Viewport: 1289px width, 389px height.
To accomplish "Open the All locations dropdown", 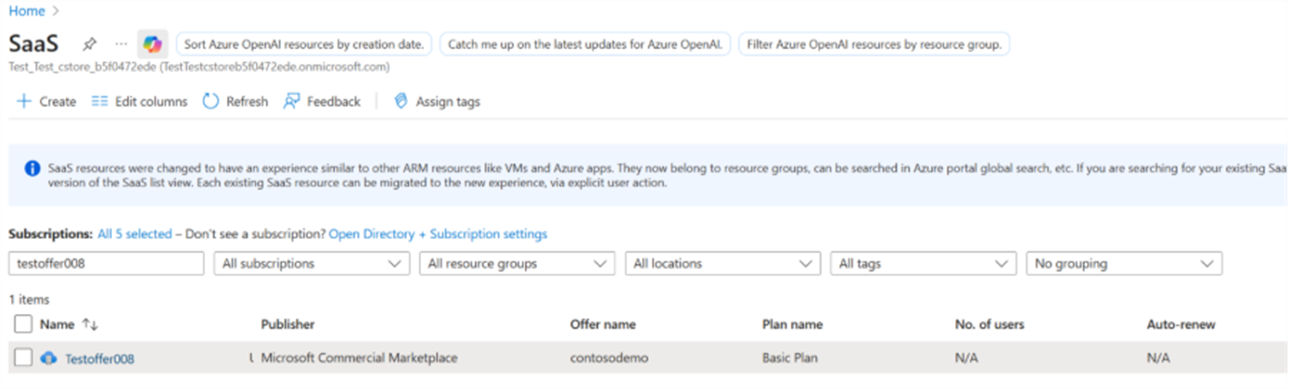I will coord(722,264).
